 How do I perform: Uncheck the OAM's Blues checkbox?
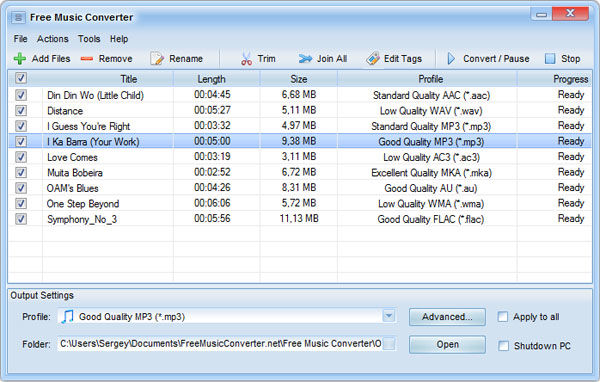point(21,188)
